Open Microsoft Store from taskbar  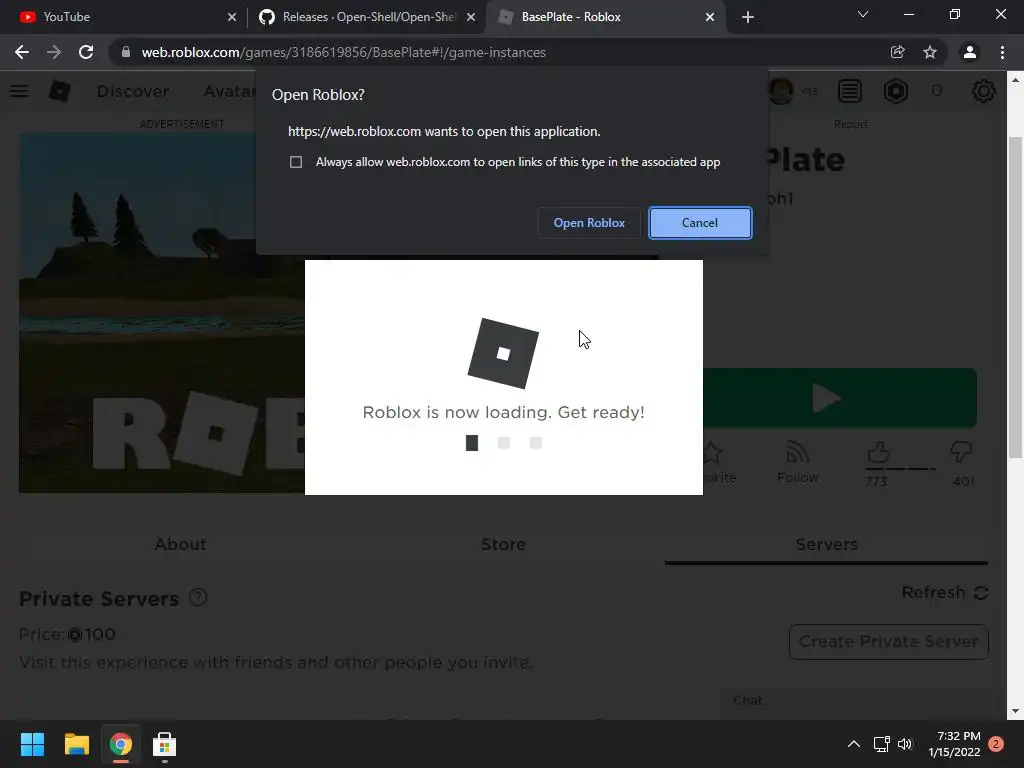click(165, 744)
